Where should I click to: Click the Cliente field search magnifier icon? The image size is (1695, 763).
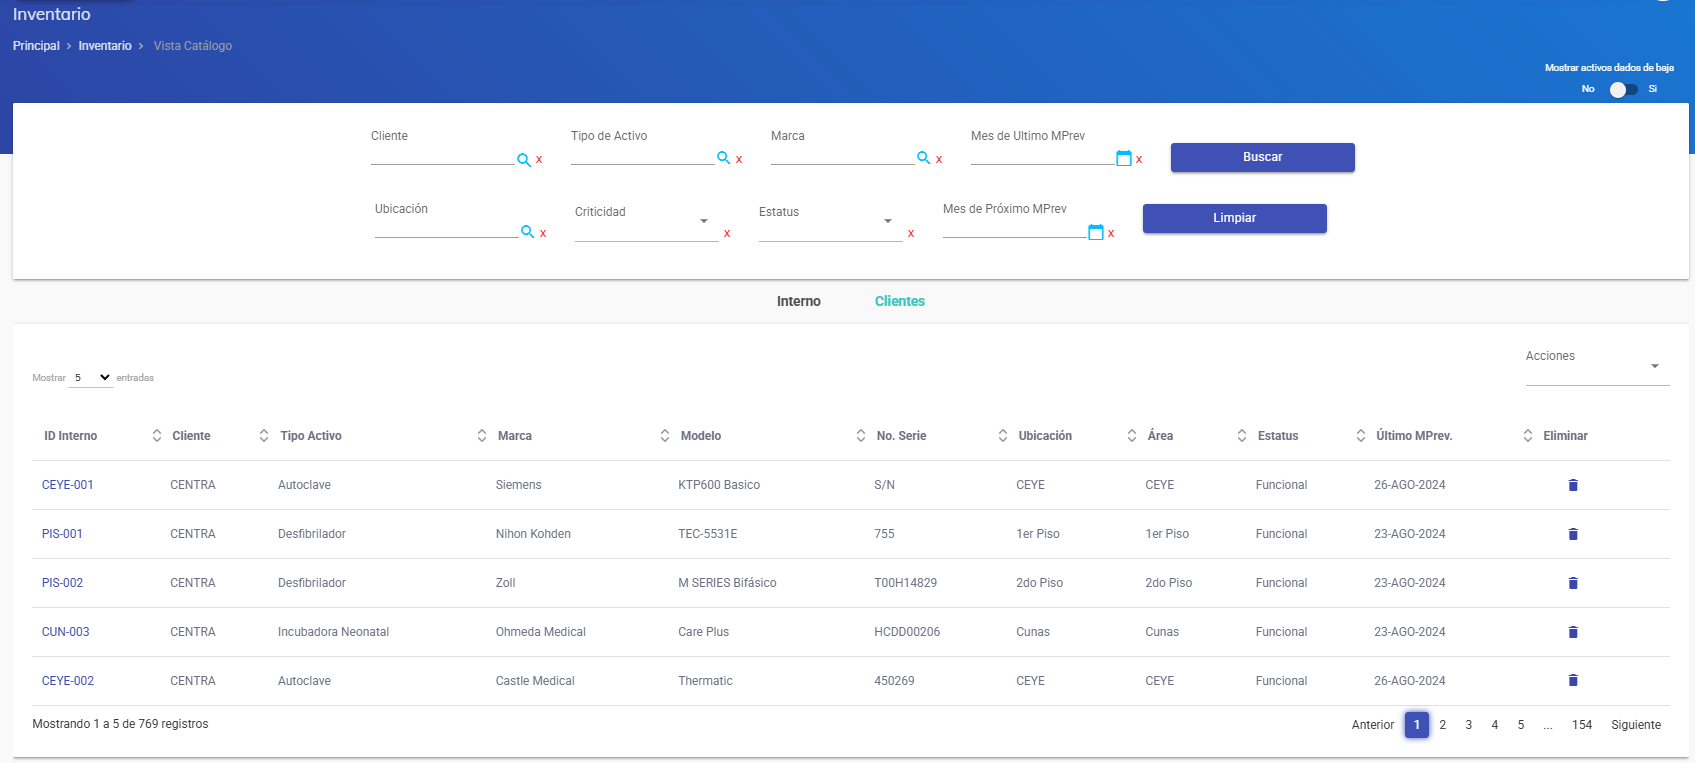pyautogui.click(x=523, y=160)
